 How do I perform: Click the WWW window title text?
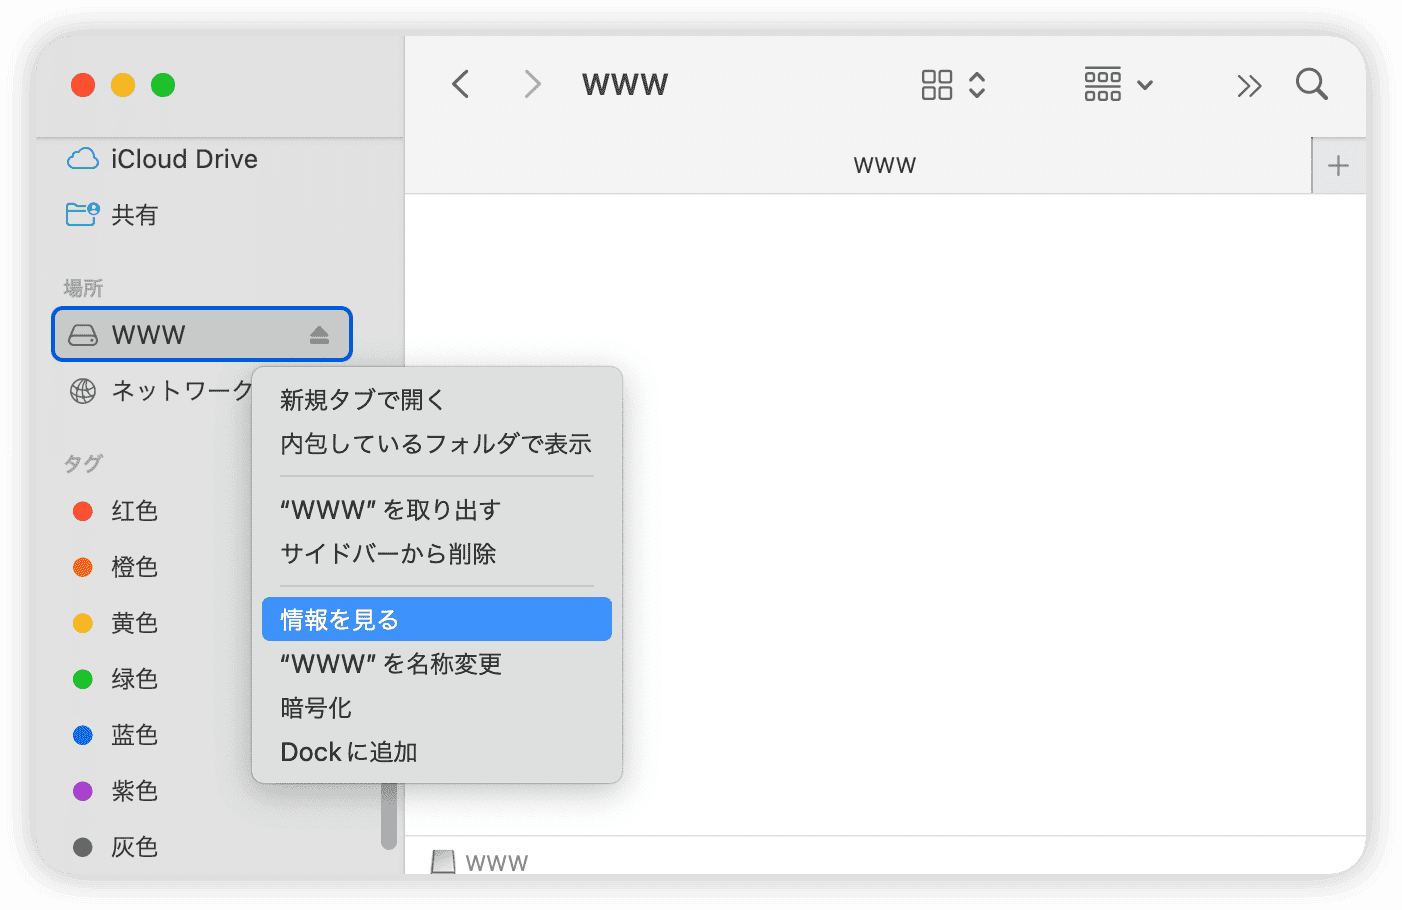625,85
